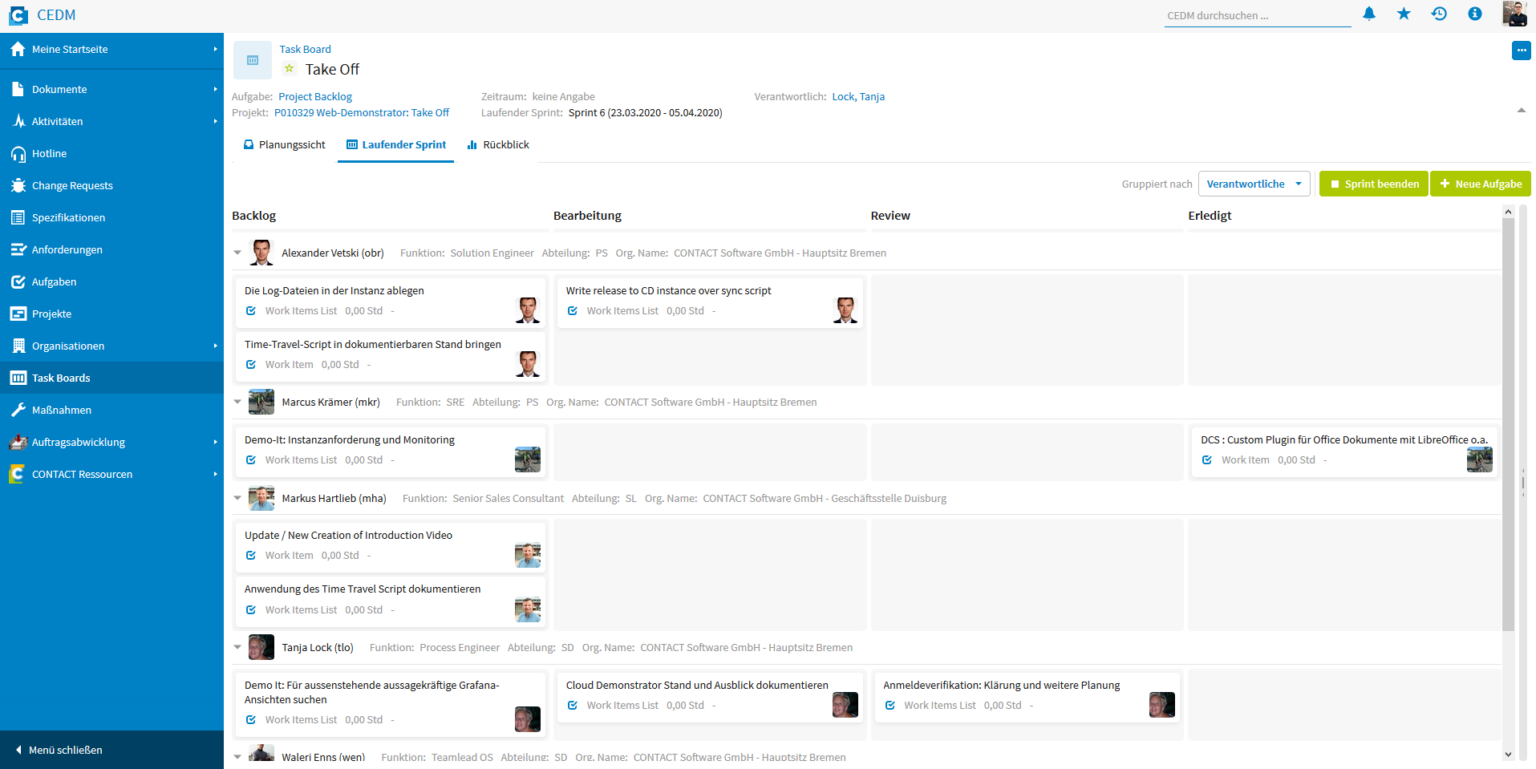
Task: Click the user profile avatar top right
Action: (1514, 14)
